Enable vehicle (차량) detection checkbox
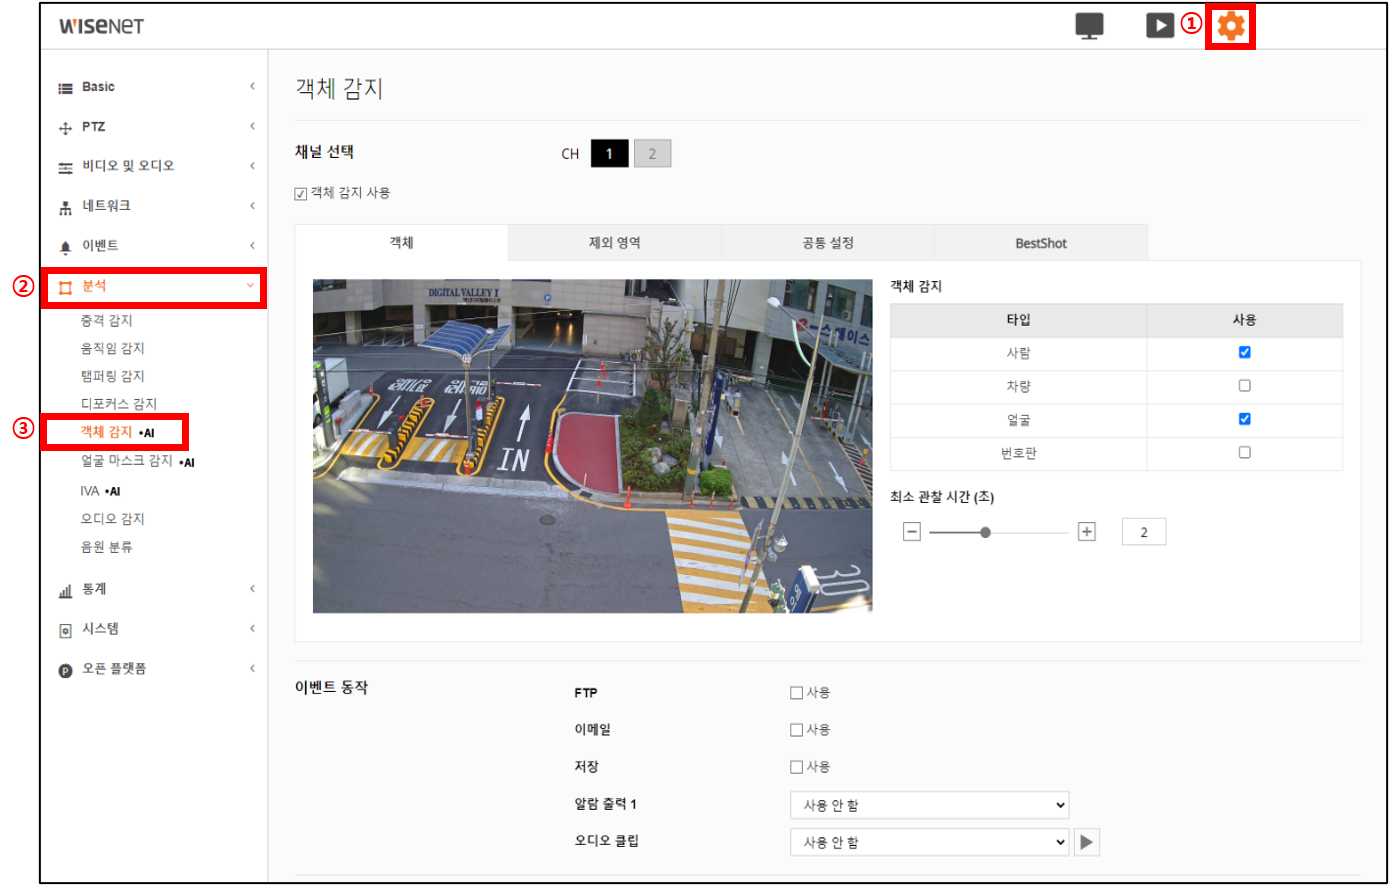Viewport: 1395px width, 890px height. tap(1244, 386)
